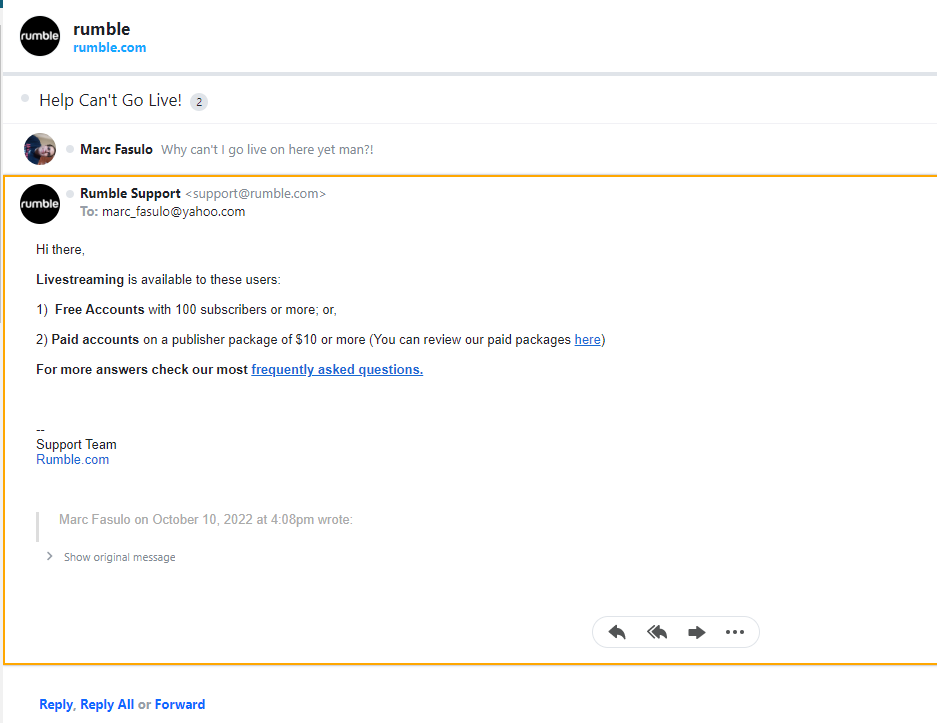Click the message count badge showing 2
Screen dimensions: 937x723
199,102
